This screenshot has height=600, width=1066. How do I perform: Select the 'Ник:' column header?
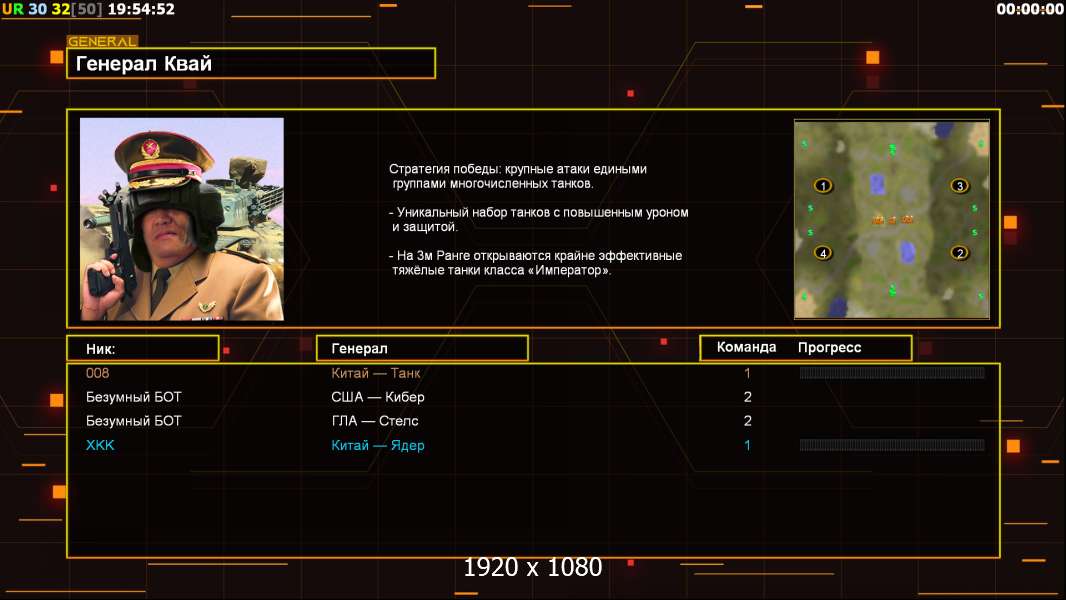click(x=143, y=348)
